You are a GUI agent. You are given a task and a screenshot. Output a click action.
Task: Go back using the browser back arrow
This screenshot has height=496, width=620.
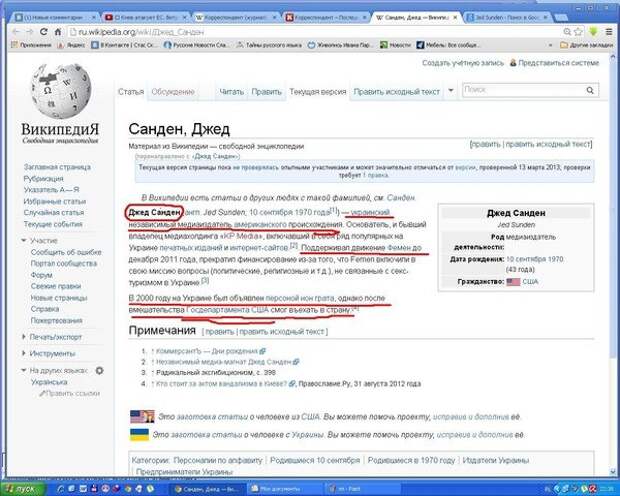pyautogui.click(x=16, y=32)
